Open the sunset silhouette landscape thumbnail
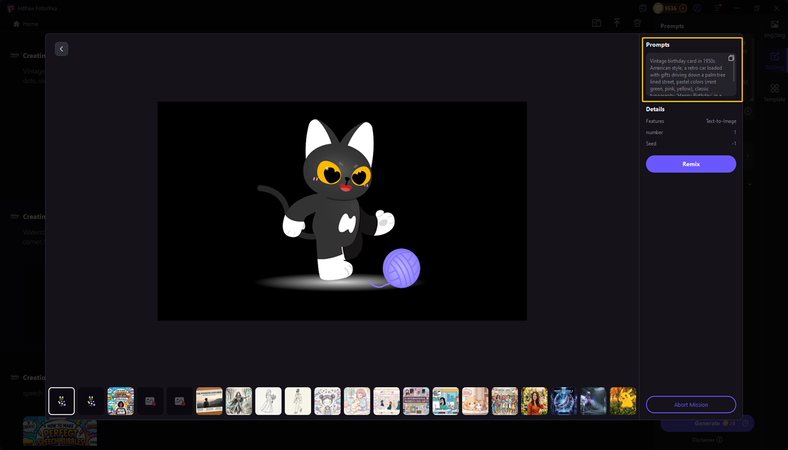 tap(209, 401)
